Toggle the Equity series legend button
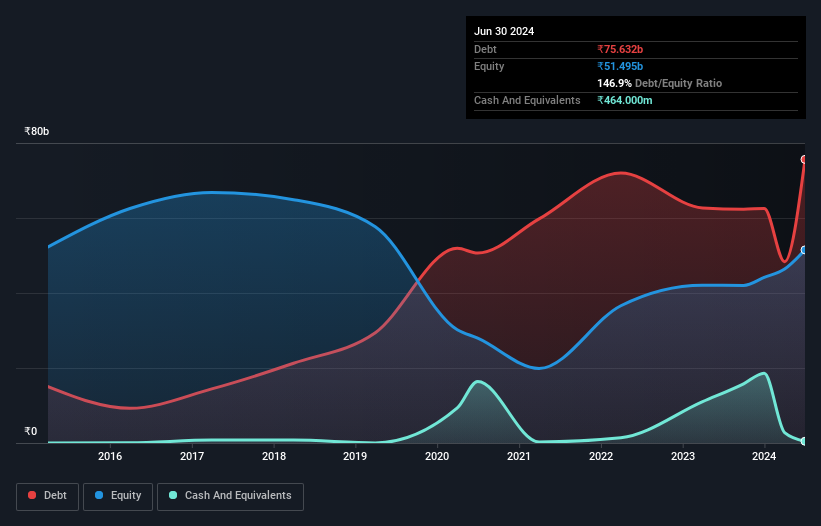The width and height of the screenshot is (821, 526). [x=118, y=496]
